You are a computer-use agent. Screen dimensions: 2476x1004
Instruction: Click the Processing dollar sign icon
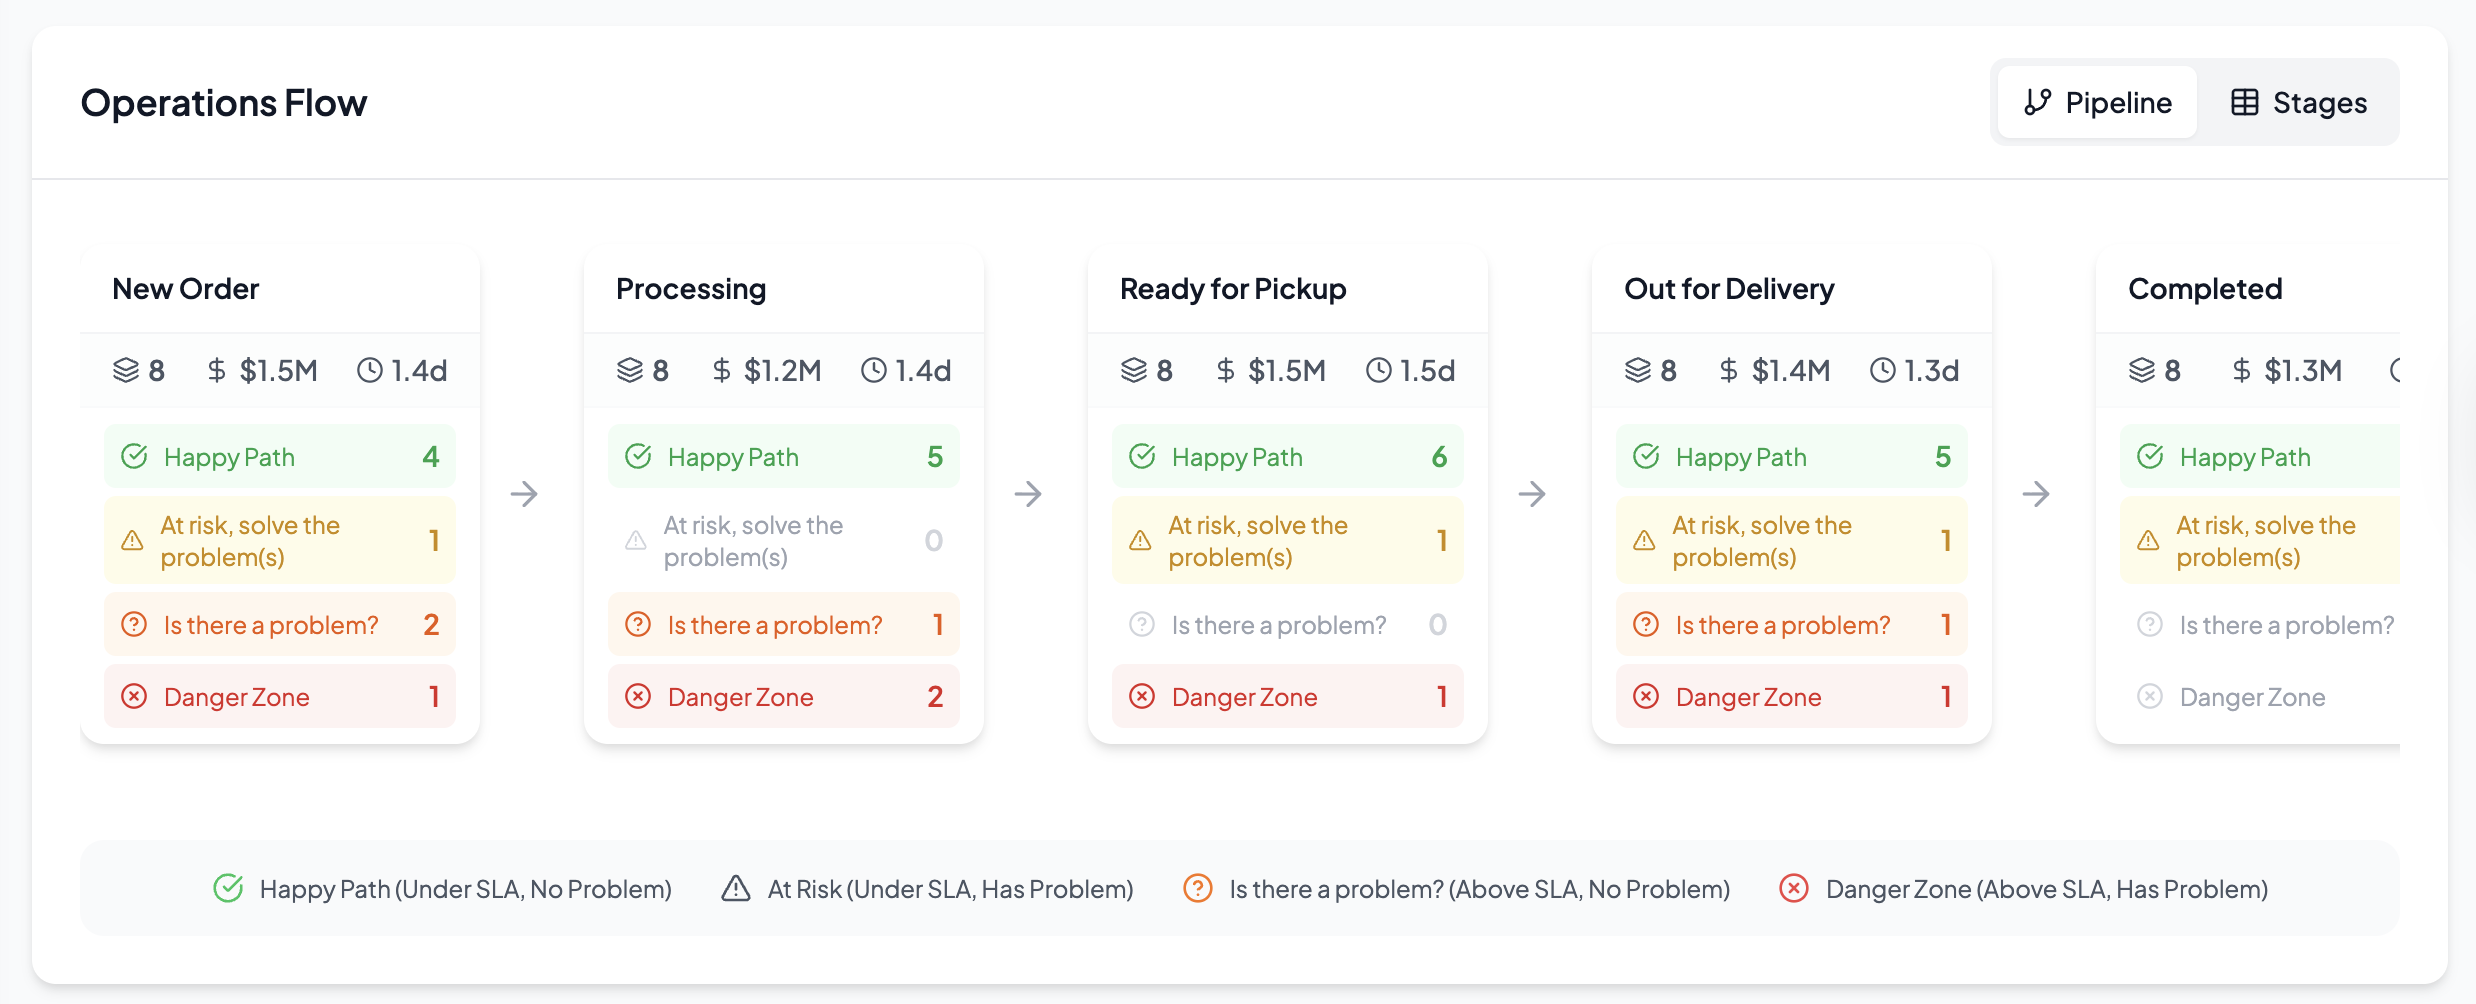tap(722, 371)
